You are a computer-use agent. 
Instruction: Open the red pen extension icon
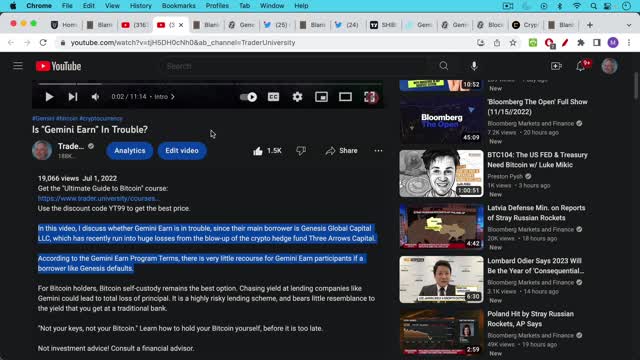pos(565,42)
